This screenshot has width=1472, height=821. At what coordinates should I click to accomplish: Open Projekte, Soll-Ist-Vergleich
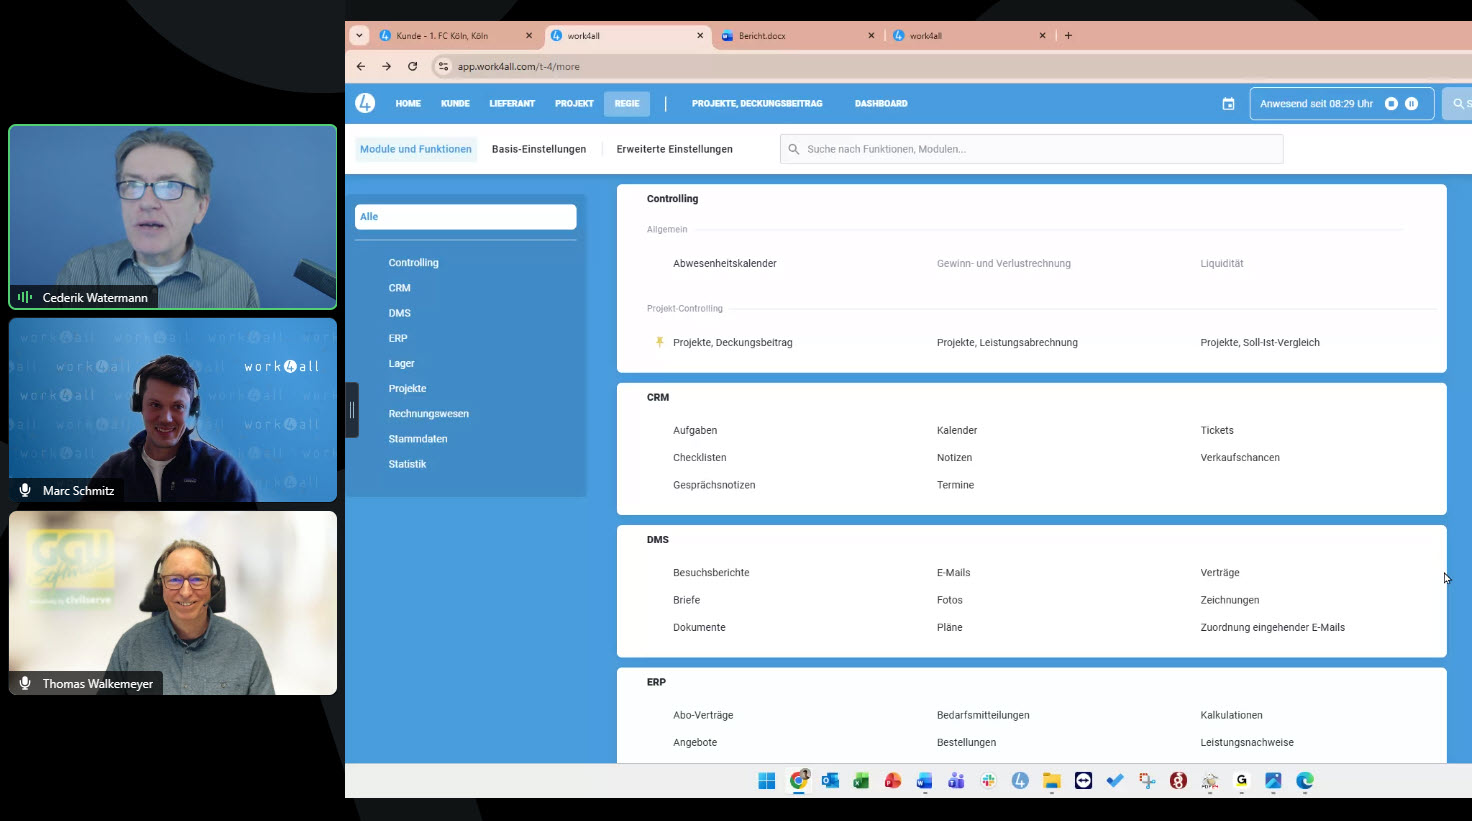1260,343
